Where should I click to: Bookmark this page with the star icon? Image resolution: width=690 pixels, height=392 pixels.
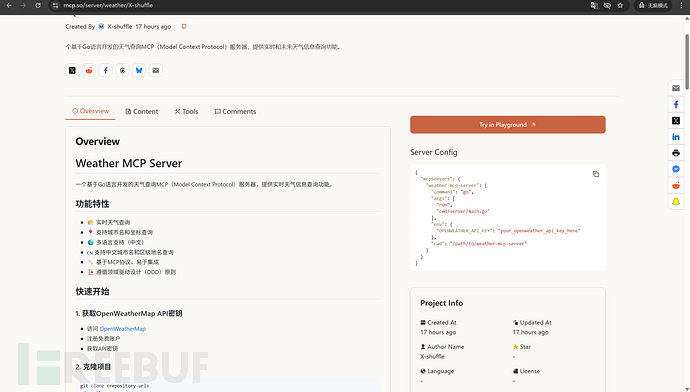point(620,5)
